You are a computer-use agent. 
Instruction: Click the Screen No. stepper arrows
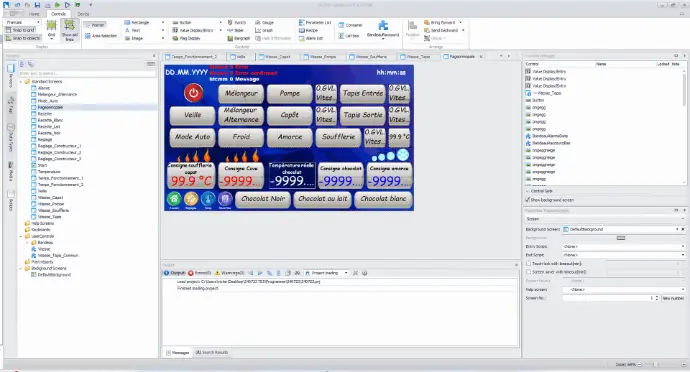click(657, 298)
